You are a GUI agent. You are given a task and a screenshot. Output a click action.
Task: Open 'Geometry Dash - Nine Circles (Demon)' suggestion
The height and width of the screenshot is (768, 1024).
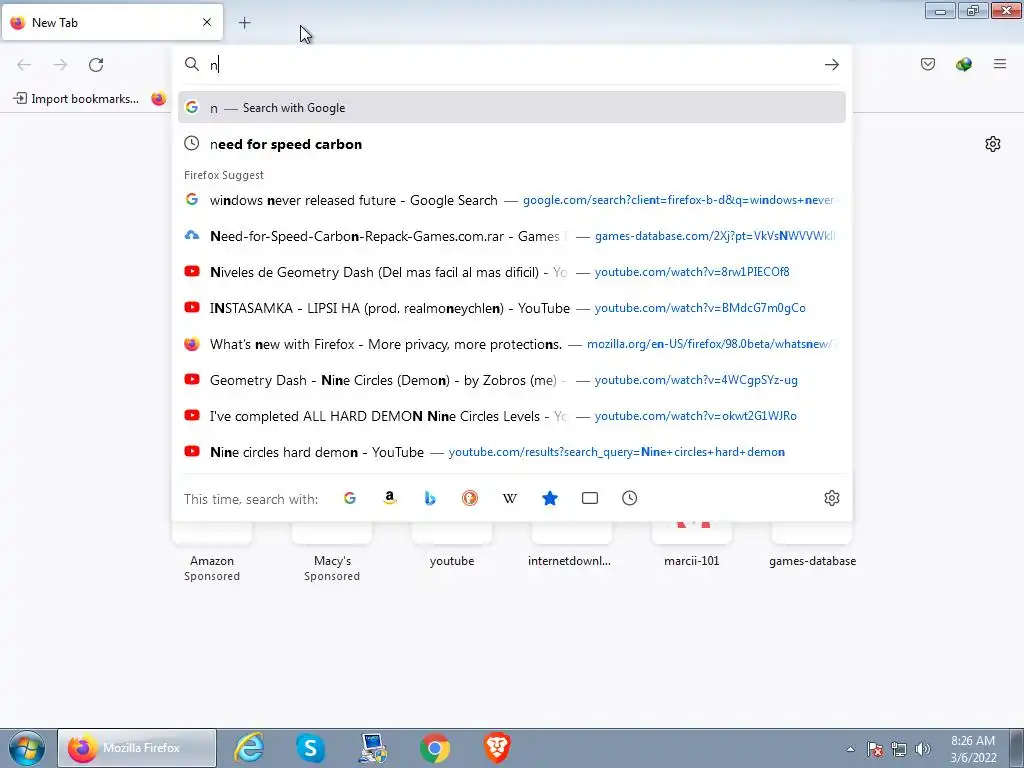(x=511, y=379)
